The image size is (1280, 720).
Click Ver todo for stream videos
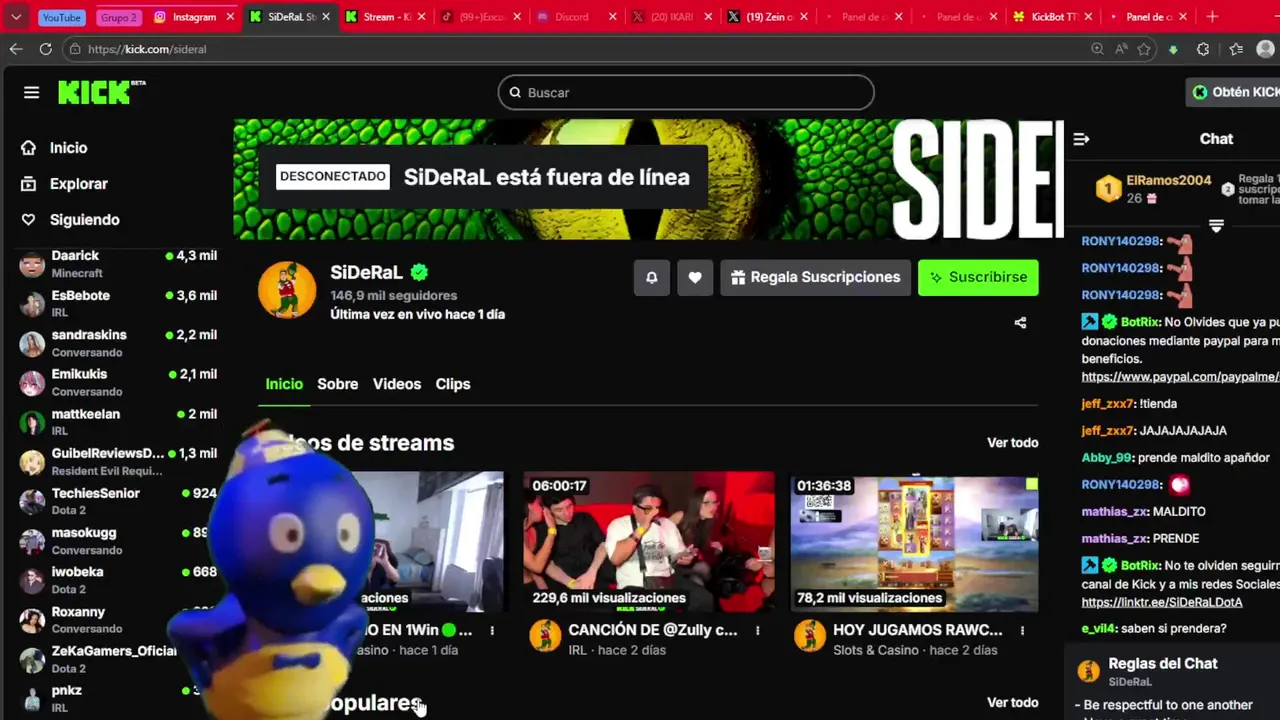[1012, 443]
